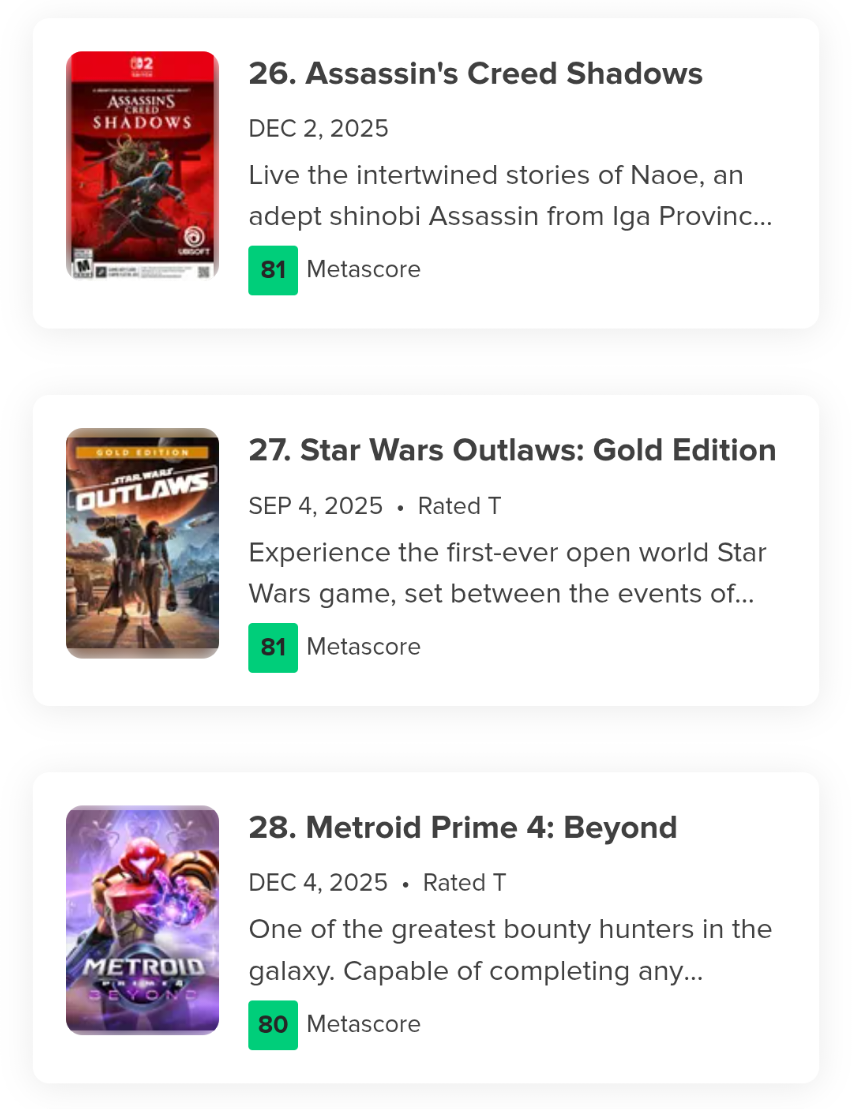Click the "28. Metroid Prime 4: Beyond" title
Viewport: 853px width, 1109px height.
pyautogui.click(x=462, y=827)
